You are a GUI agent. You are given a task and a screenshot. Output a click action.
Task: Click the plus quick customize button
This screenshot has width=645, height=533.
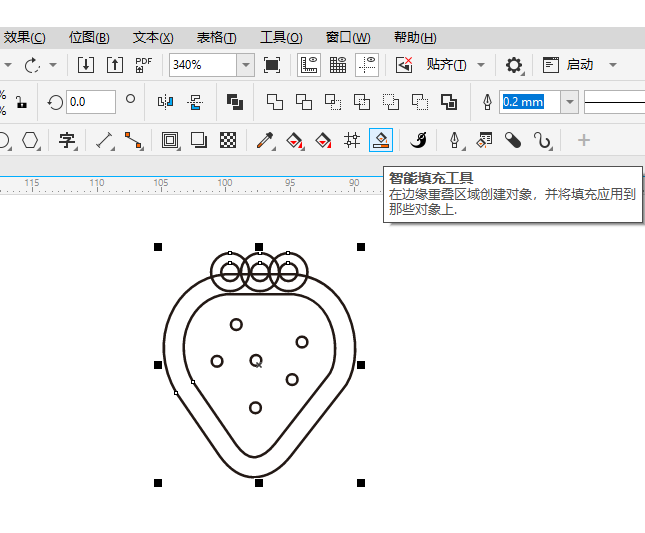[584, 141]
